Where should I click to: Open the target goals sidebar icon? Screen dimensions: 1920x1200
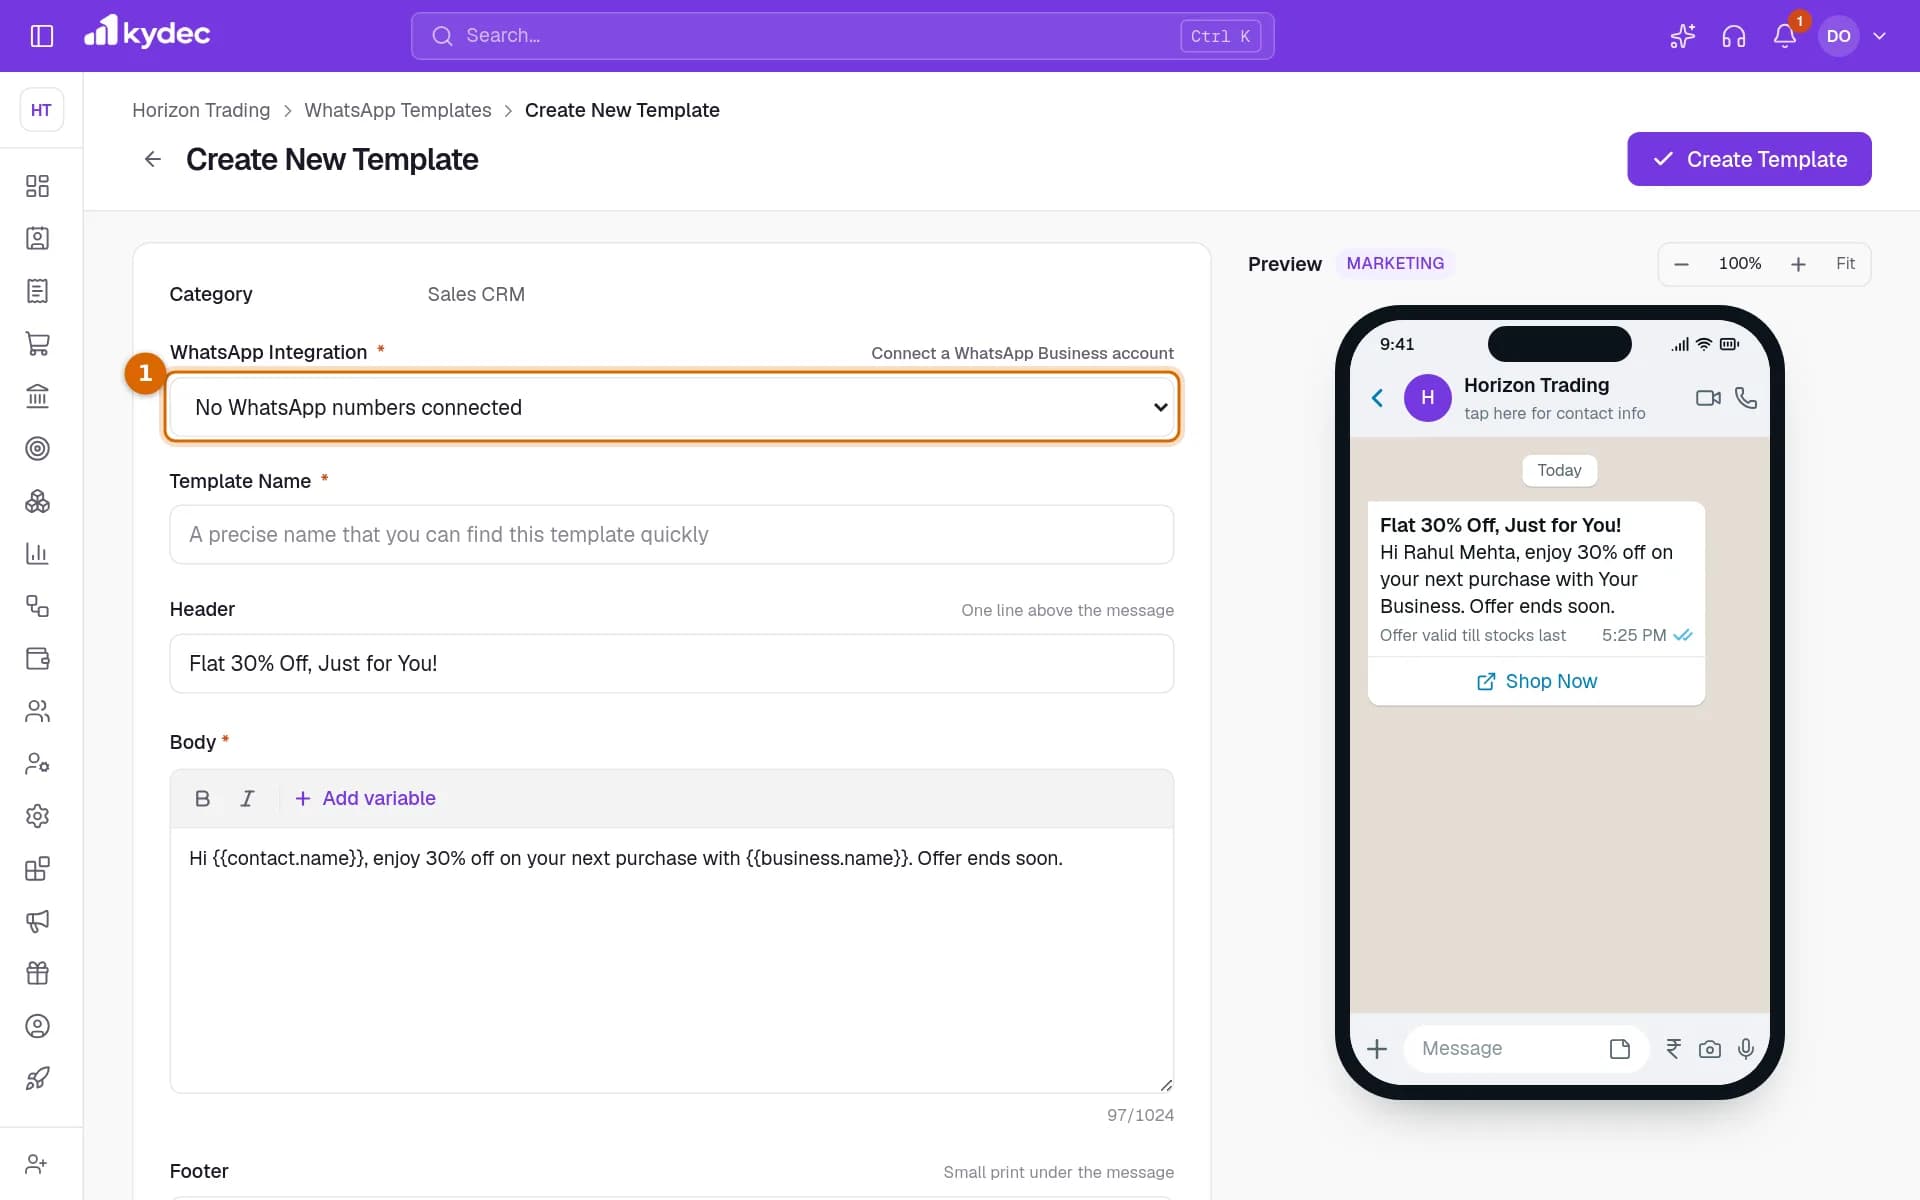[37, 448]
